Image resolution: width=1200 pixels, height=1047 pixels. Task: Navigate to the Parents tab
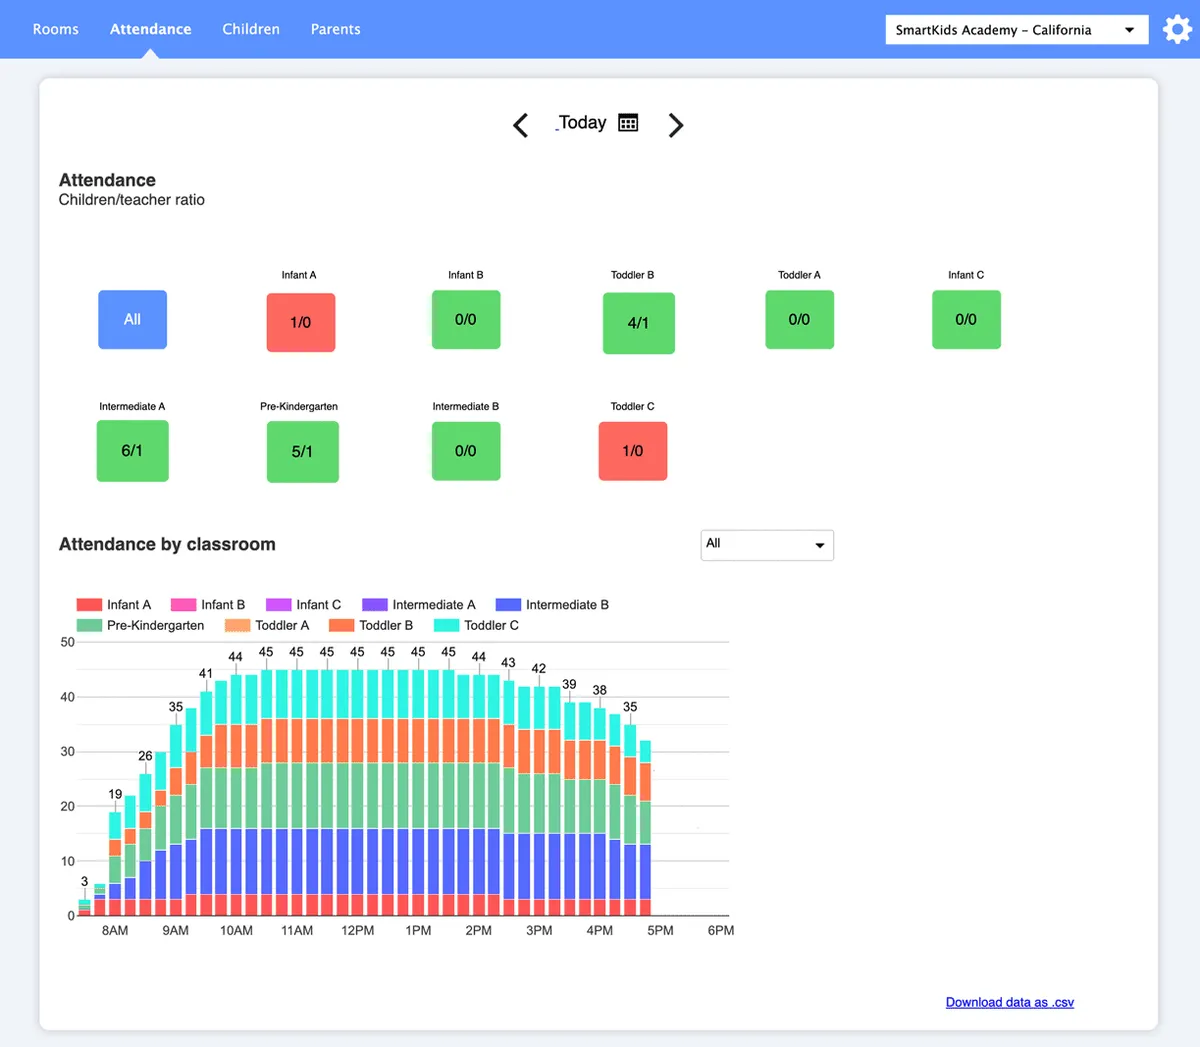click(x=335, y=29)
